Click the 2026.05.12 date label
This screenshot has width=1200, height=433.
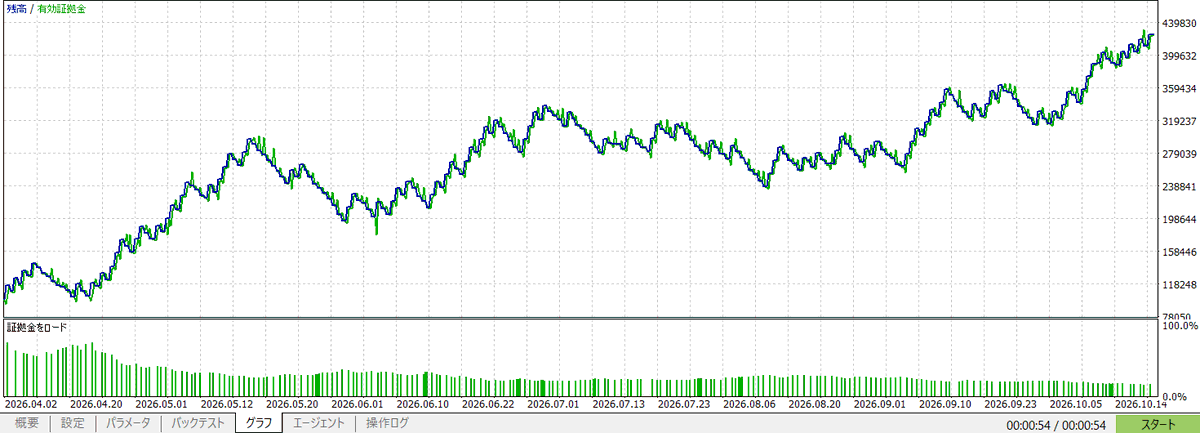pyautogui.click(x=228, y=405)
